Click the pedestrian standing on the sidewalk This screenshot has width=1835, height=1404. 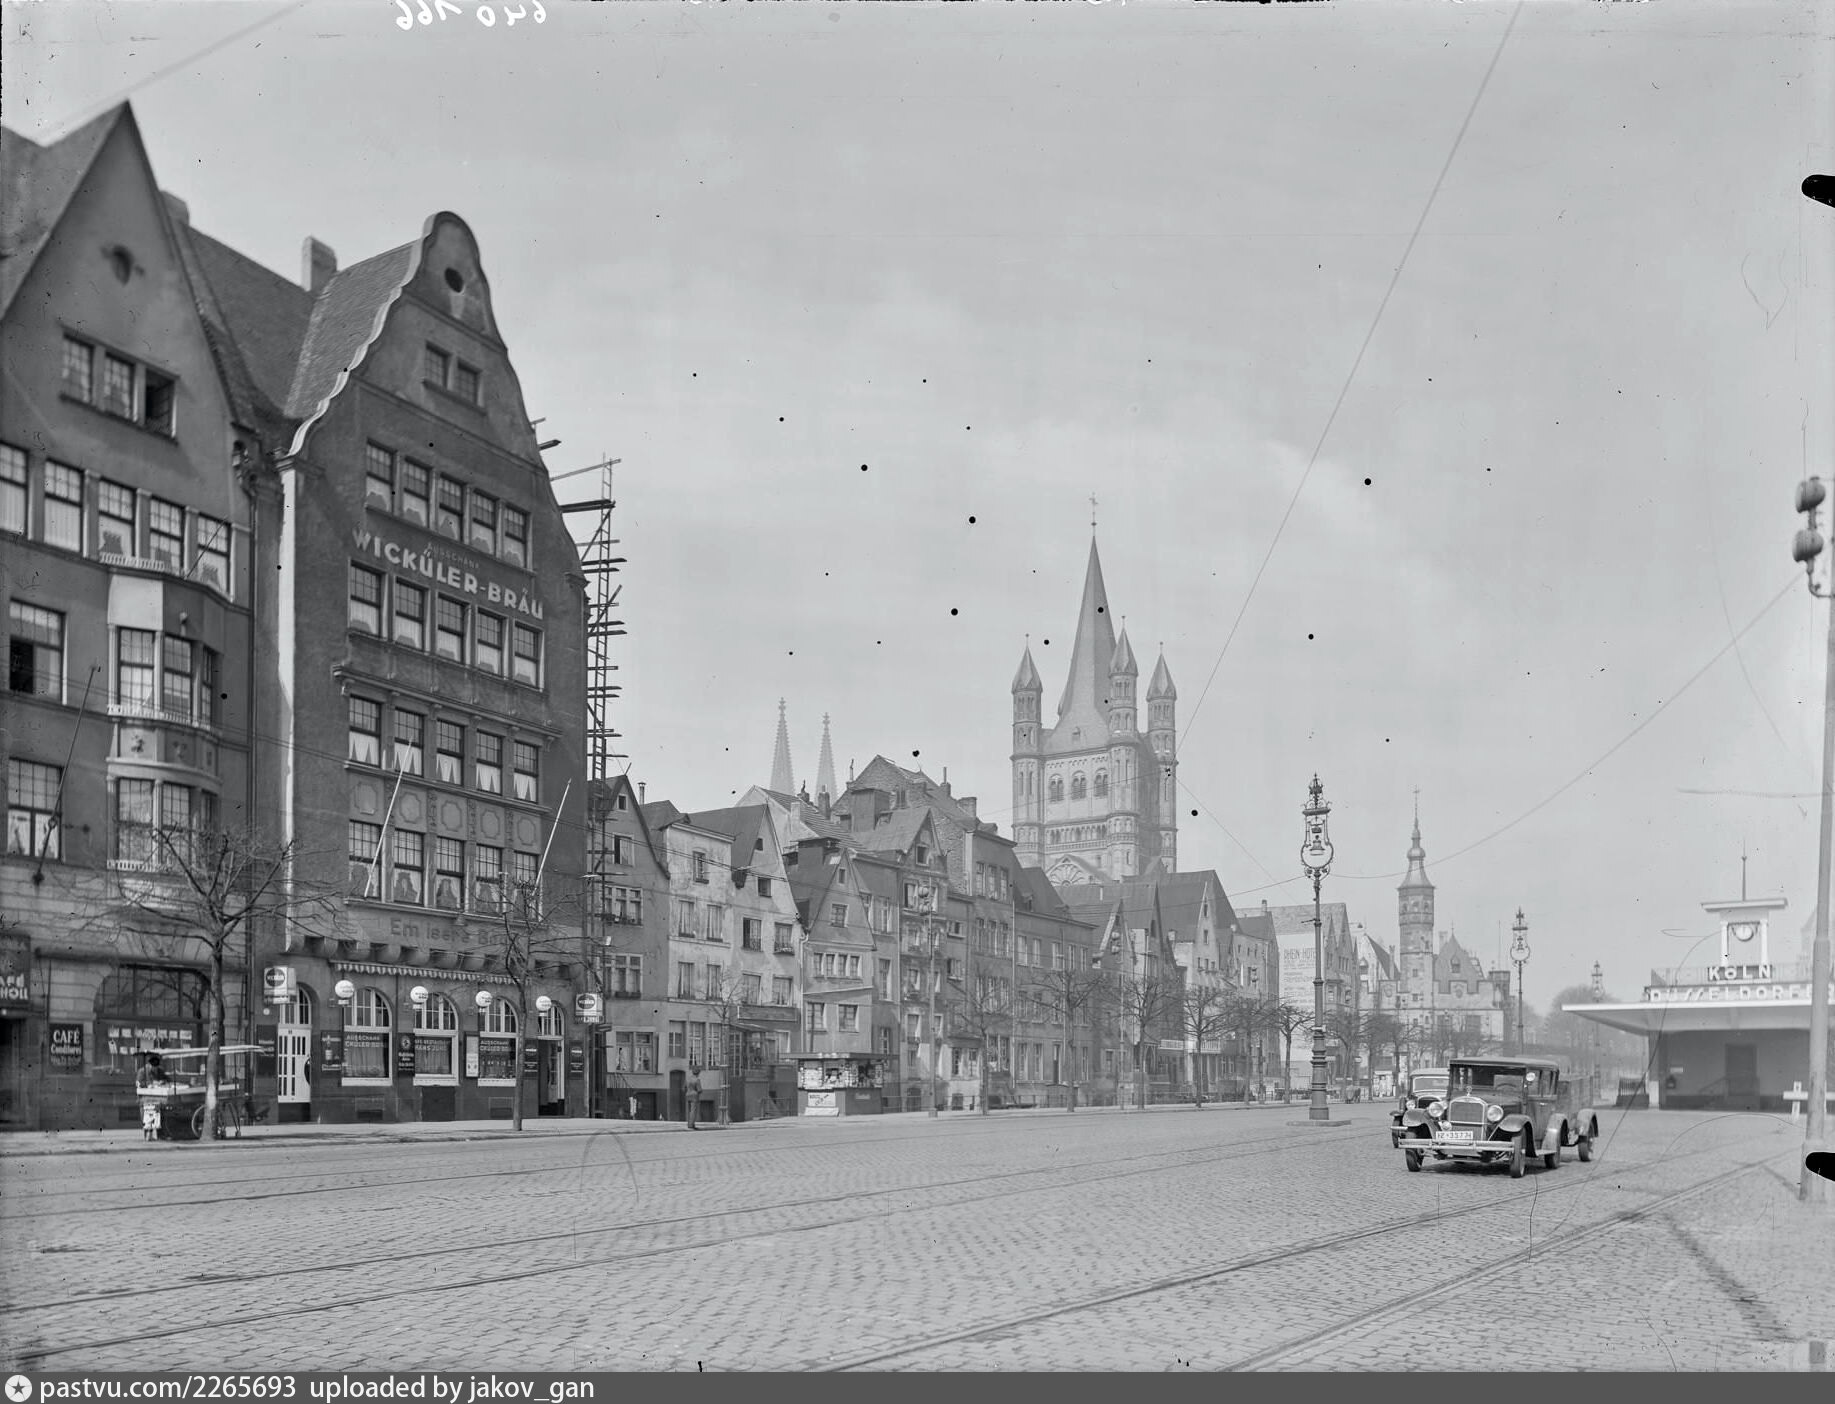[x=692, y=1096]
